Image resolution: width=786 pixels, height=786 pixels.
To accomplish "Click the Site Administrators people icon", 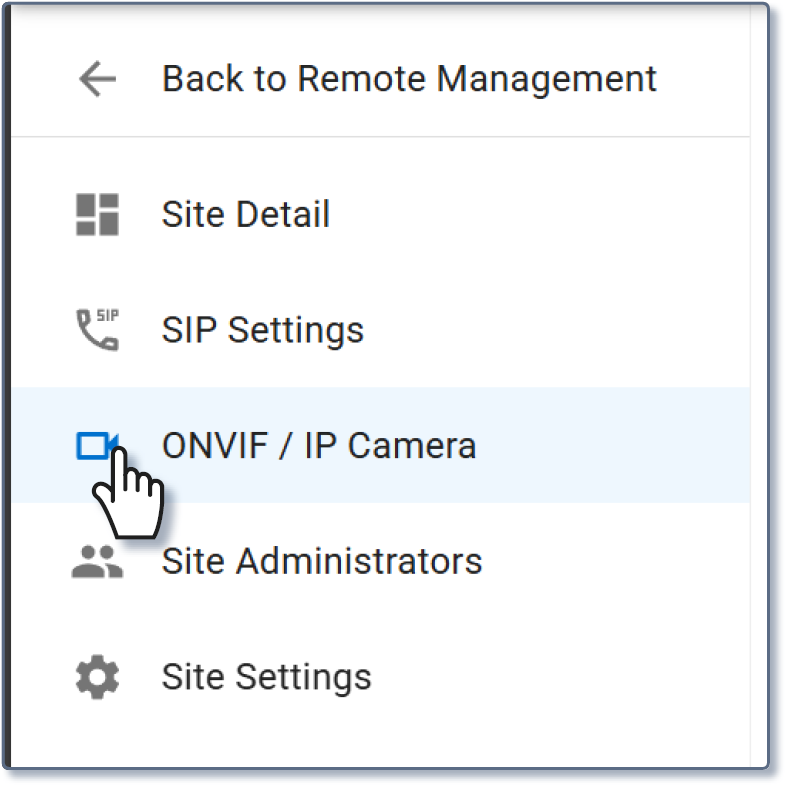I will 97,561.
